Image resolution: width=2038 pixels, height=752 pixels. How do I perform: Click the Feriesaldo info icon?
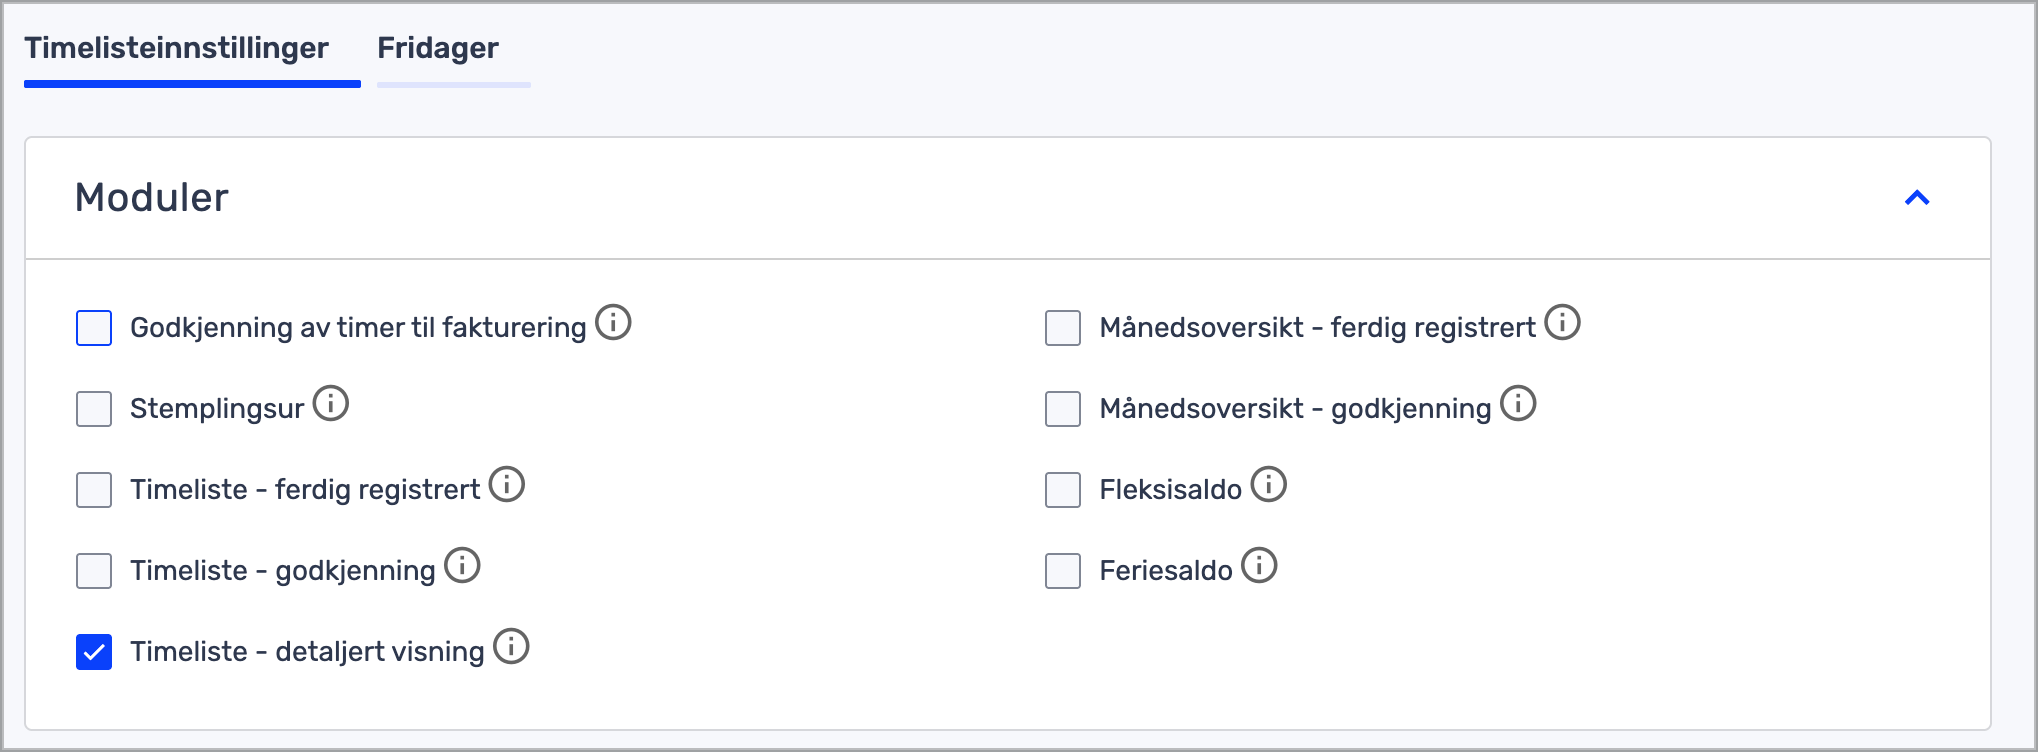coord(1259,566)
